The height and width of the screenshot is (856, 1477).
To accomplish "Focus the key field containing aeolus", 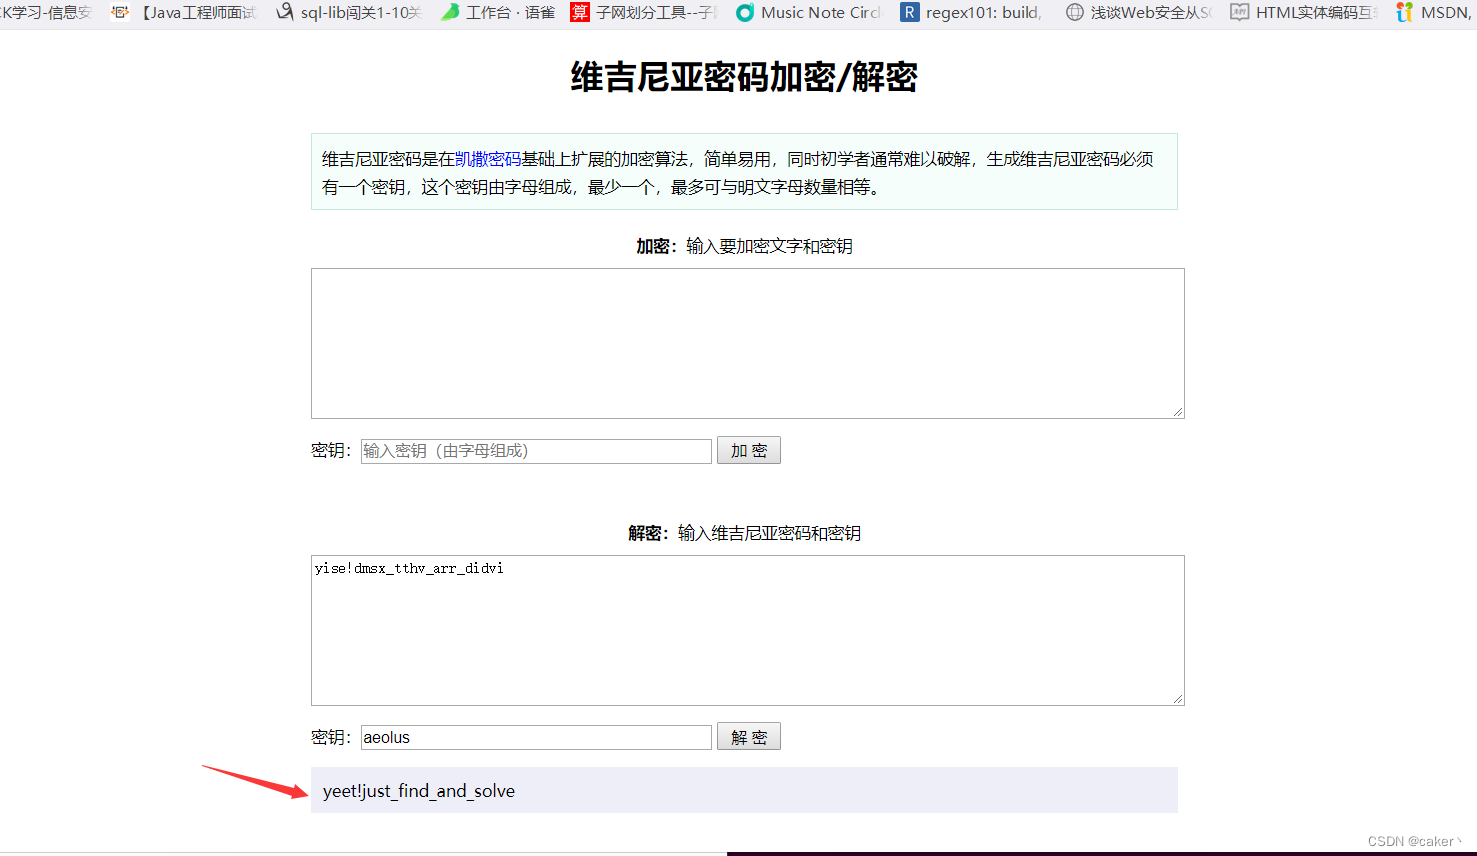I will click(x=536, y=737).
